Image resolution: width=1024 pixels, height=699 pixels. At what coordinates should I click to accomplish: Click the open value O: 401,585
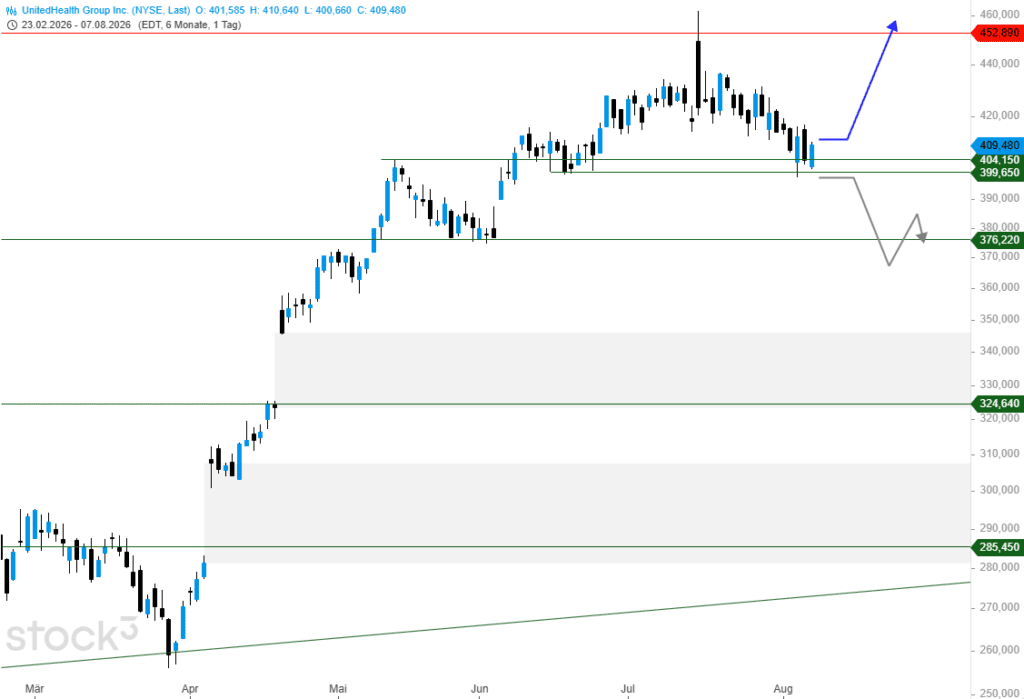tap(219, 10)
